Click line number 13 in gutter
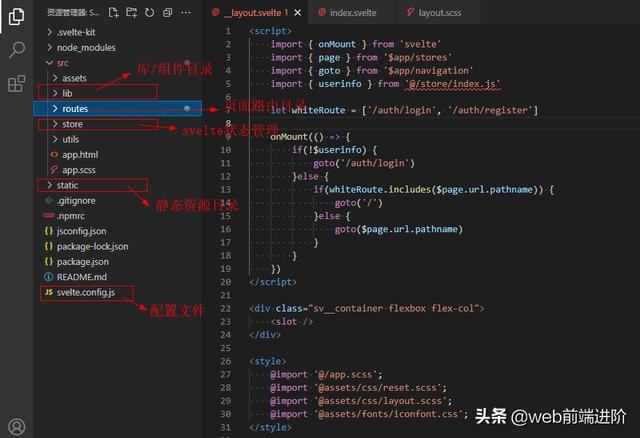 [x=226, y=189]
